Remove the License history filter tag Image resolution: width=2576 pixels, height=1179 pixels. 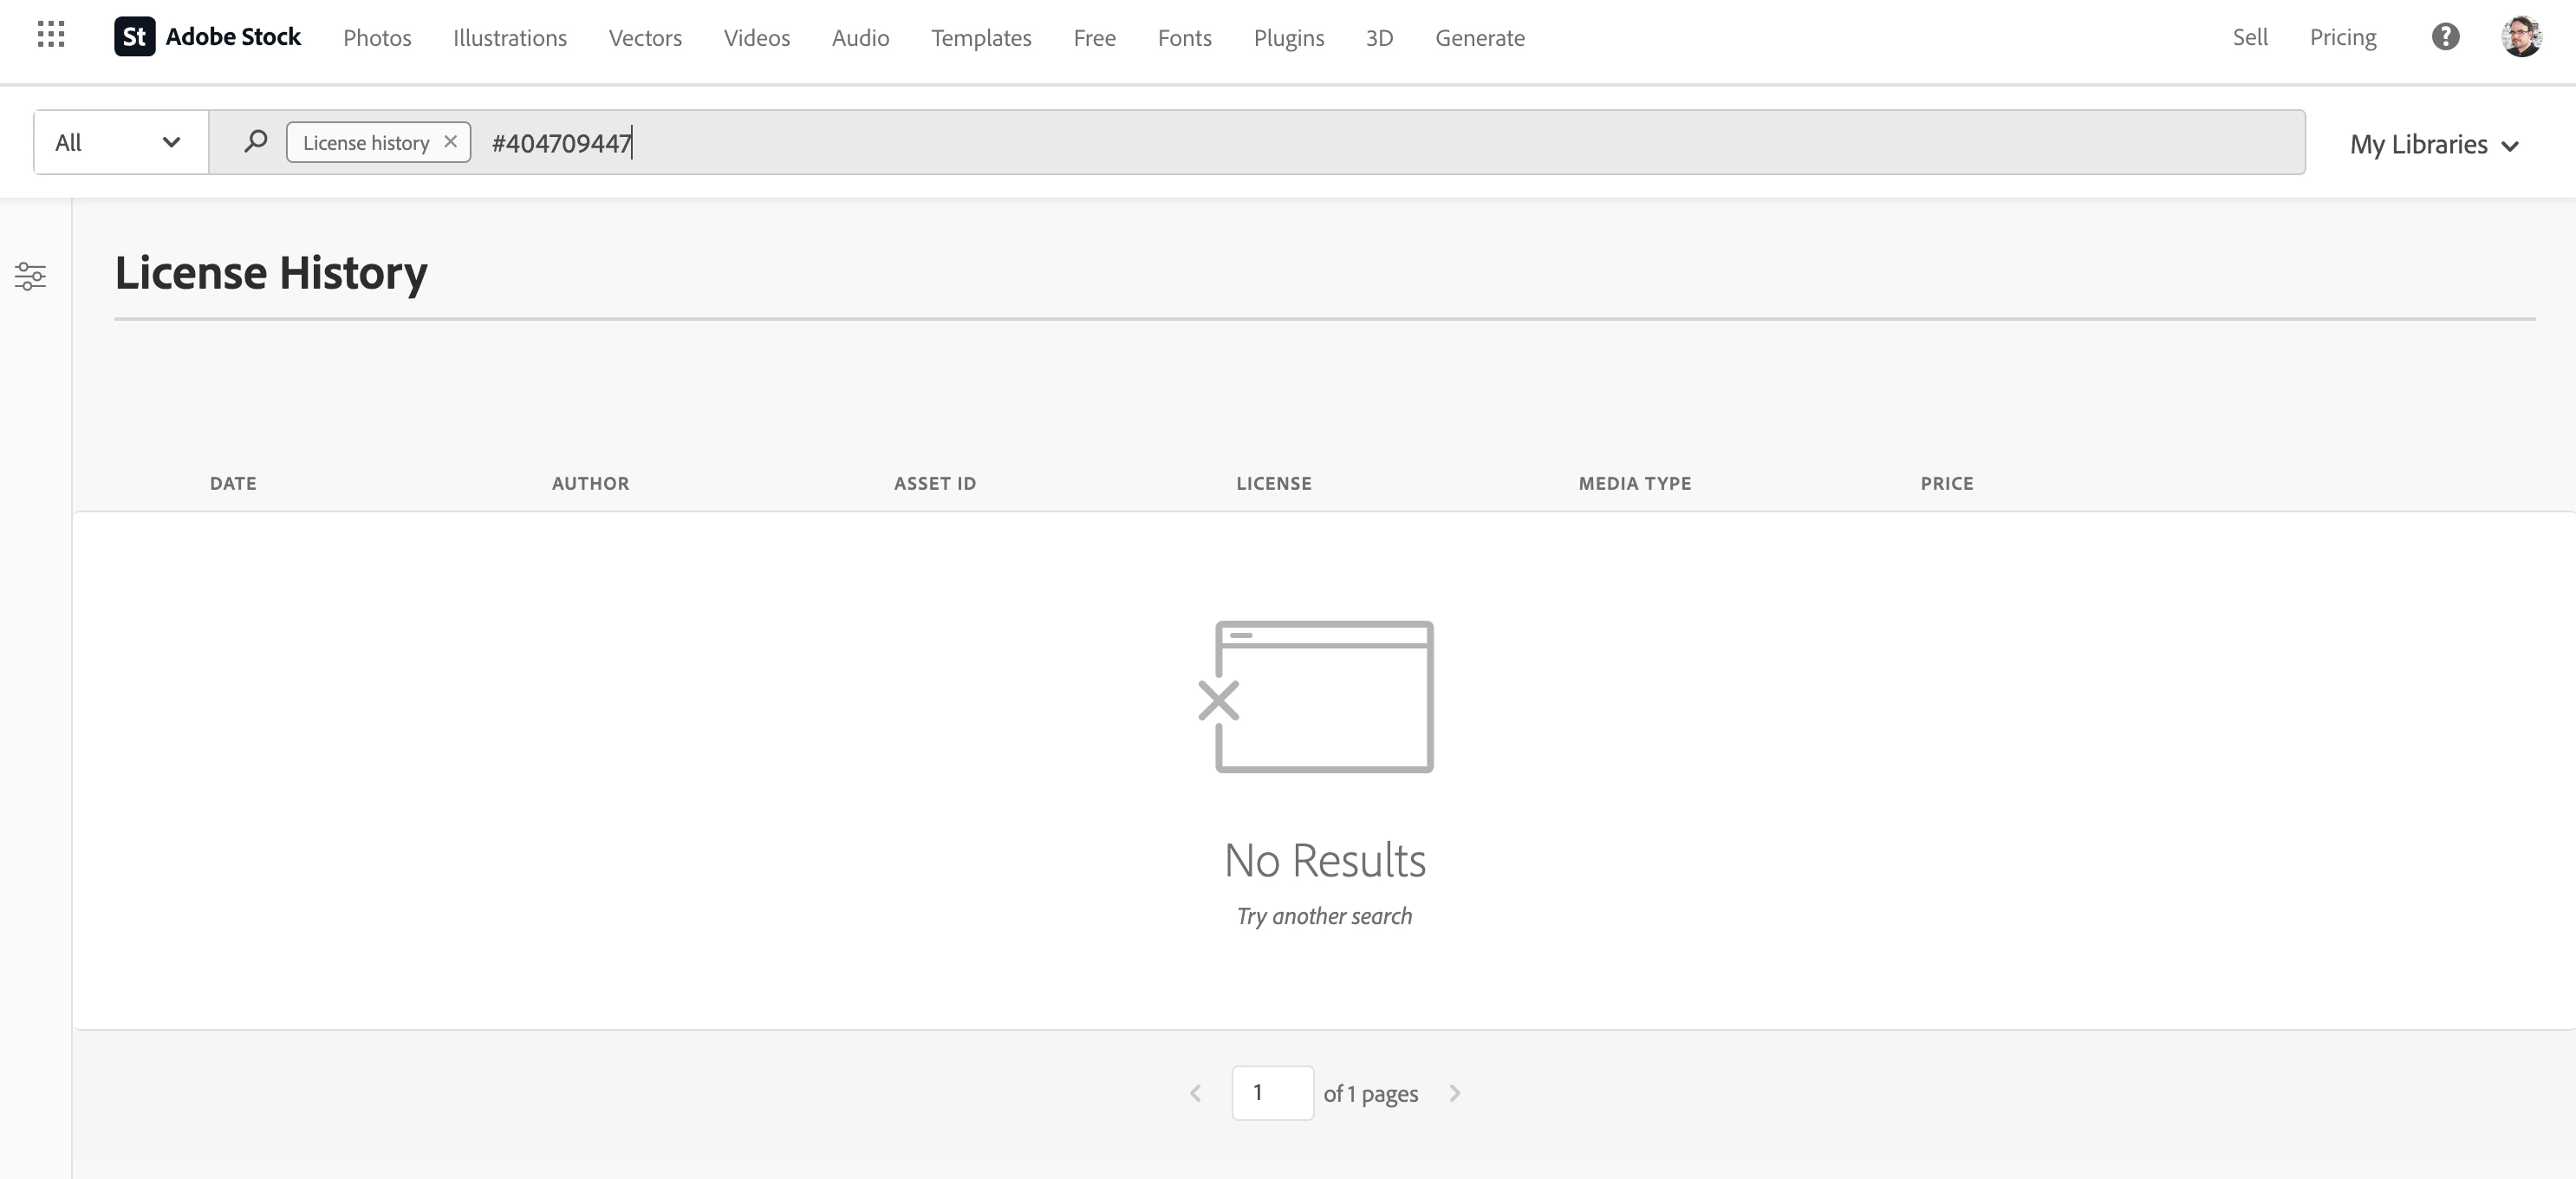[451, 141]
